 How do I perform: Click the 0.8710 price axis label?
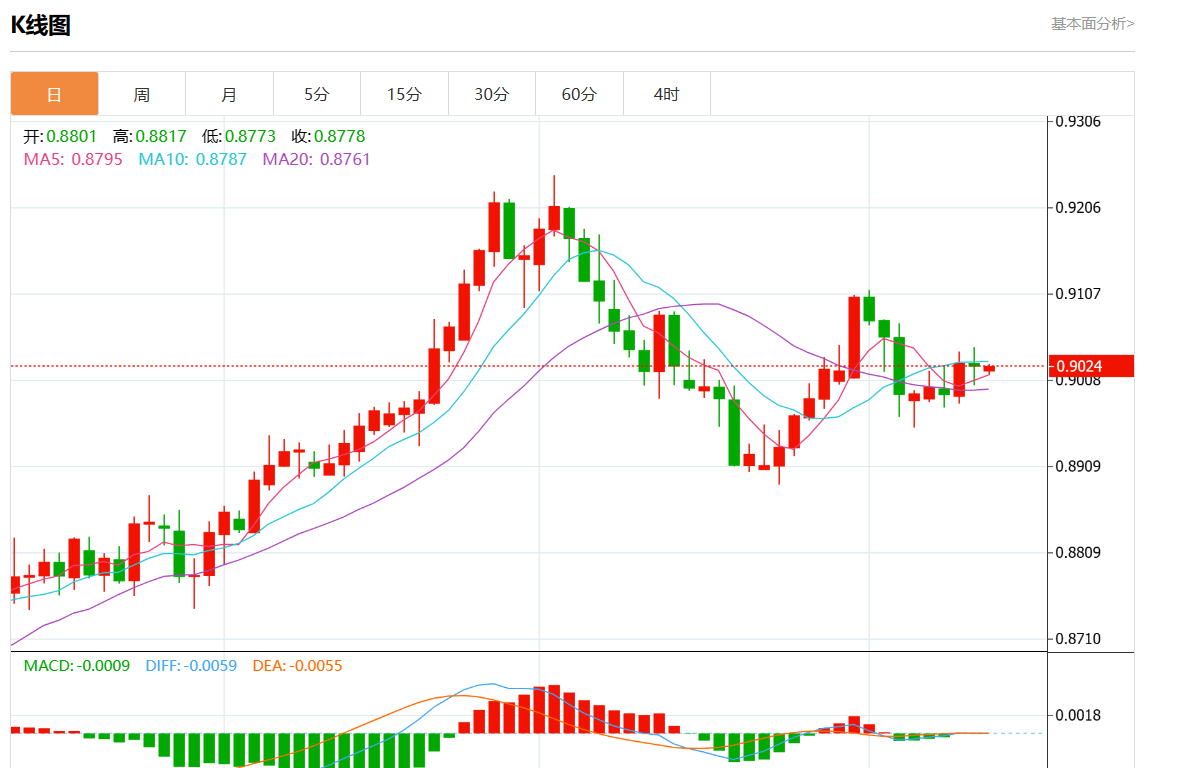tap(1078, 639)
